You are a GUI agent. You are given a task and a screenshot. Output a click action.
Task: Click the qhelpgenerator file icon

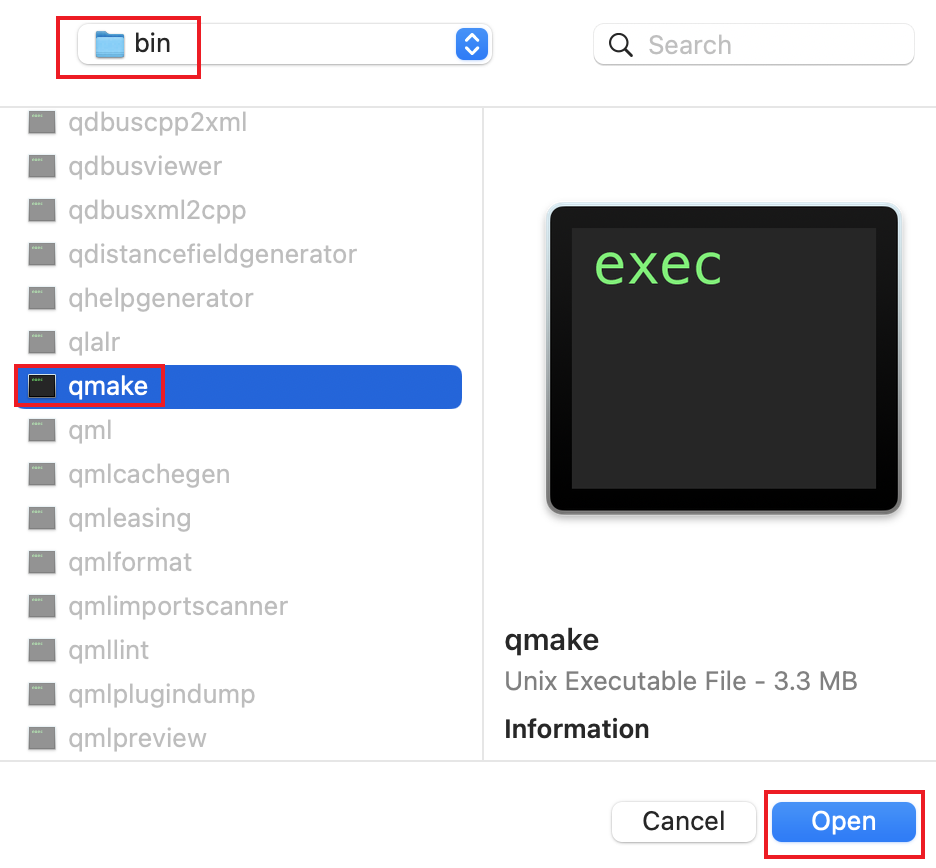click(x=42, y=299)
